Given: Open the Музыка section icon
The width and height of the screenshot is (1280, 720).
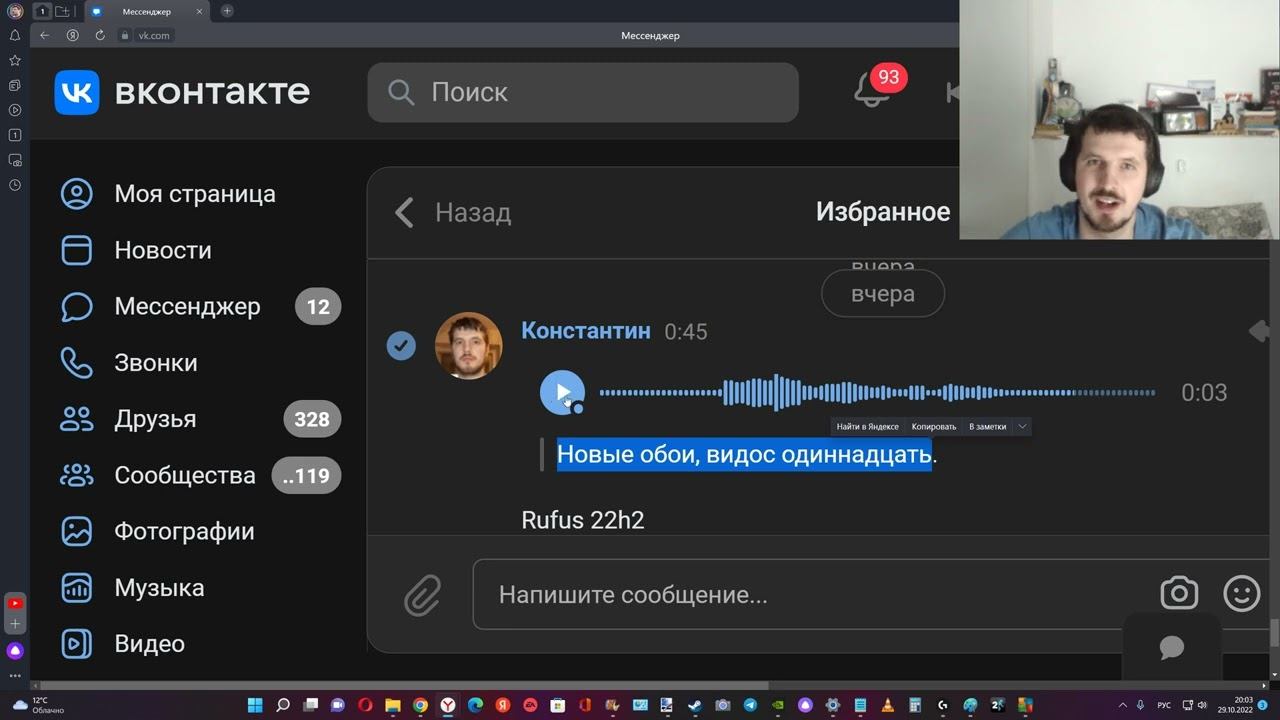Looking at the screenshot, I should [77, 588].
